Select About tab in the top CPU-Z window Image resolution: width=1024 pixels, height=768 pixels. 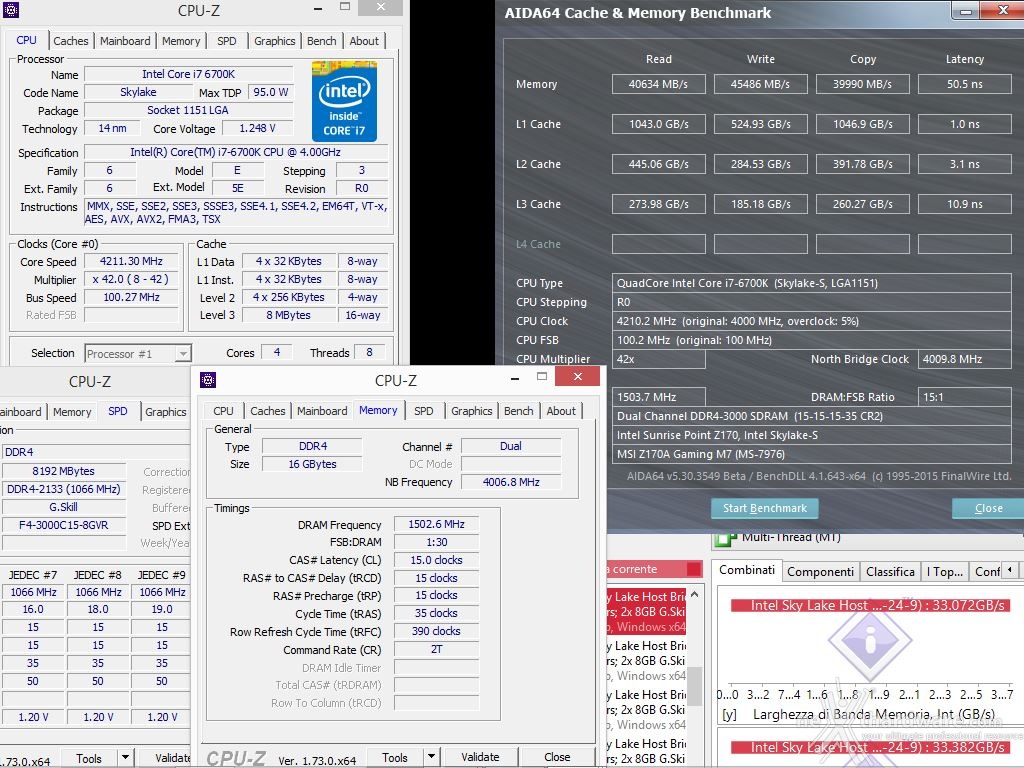364,41
